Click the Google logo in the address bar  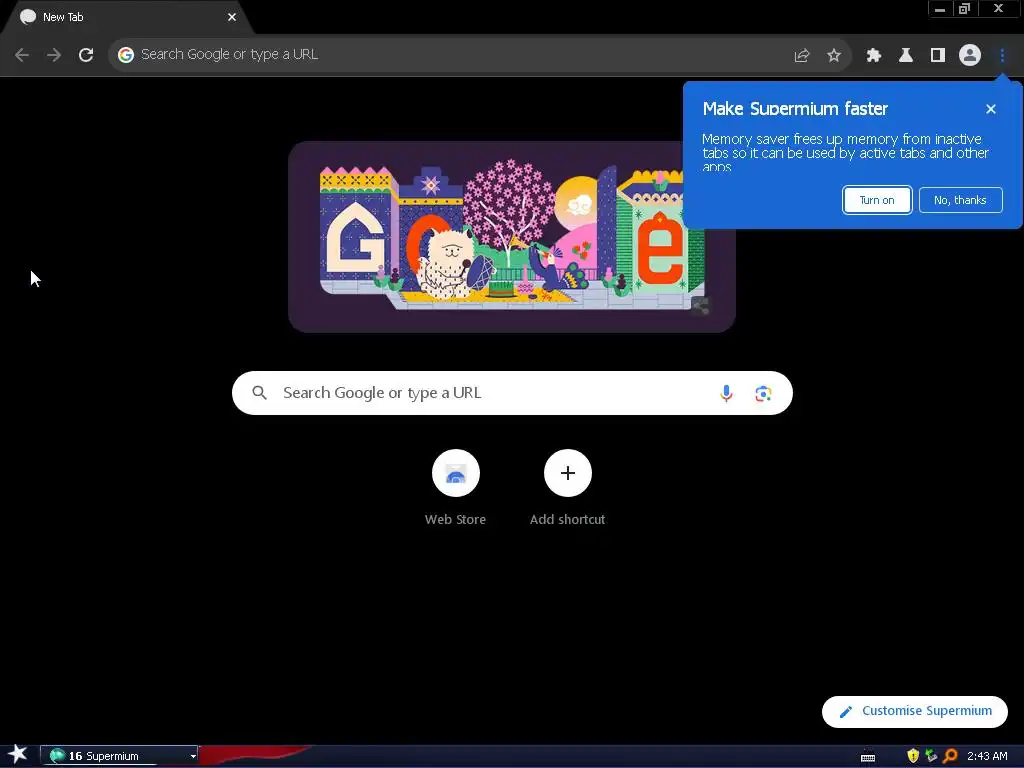click(x=126, y=55)
